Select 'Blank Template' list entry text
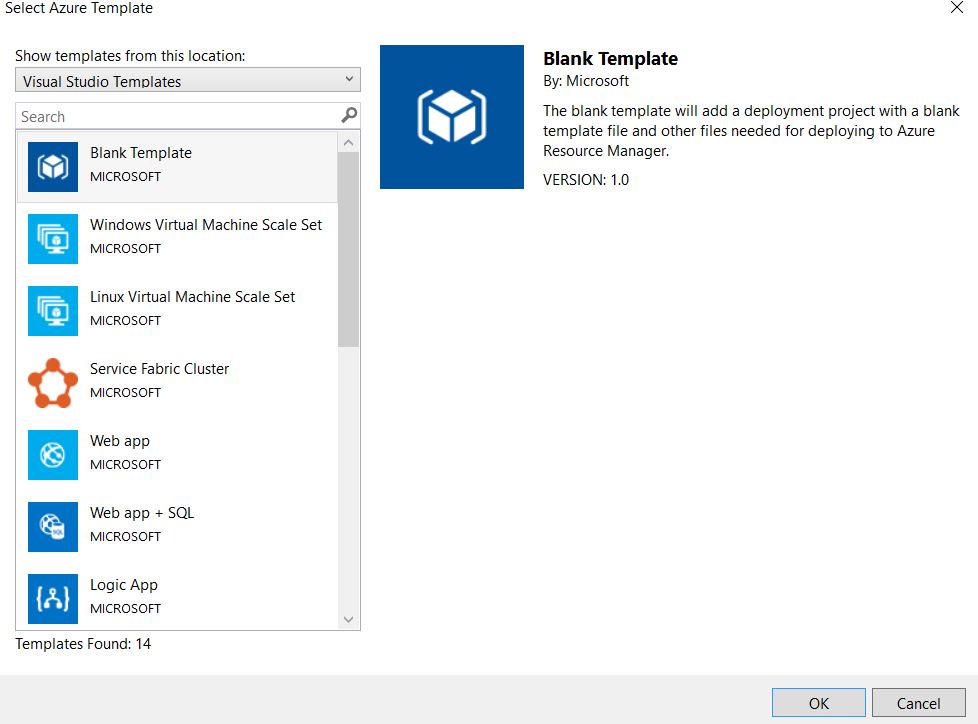The width and height of the screenshot is (978, 724). coord(141,153)
